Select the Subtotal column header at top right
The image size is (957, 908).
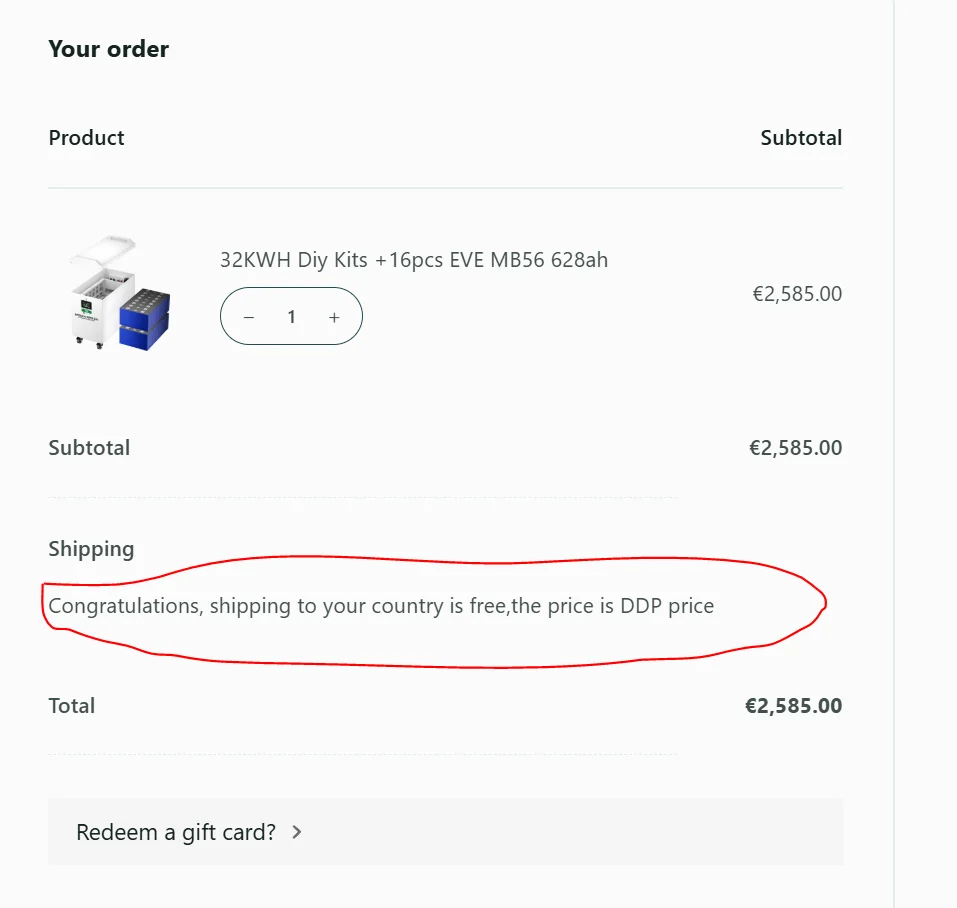[x=801, y=138]
